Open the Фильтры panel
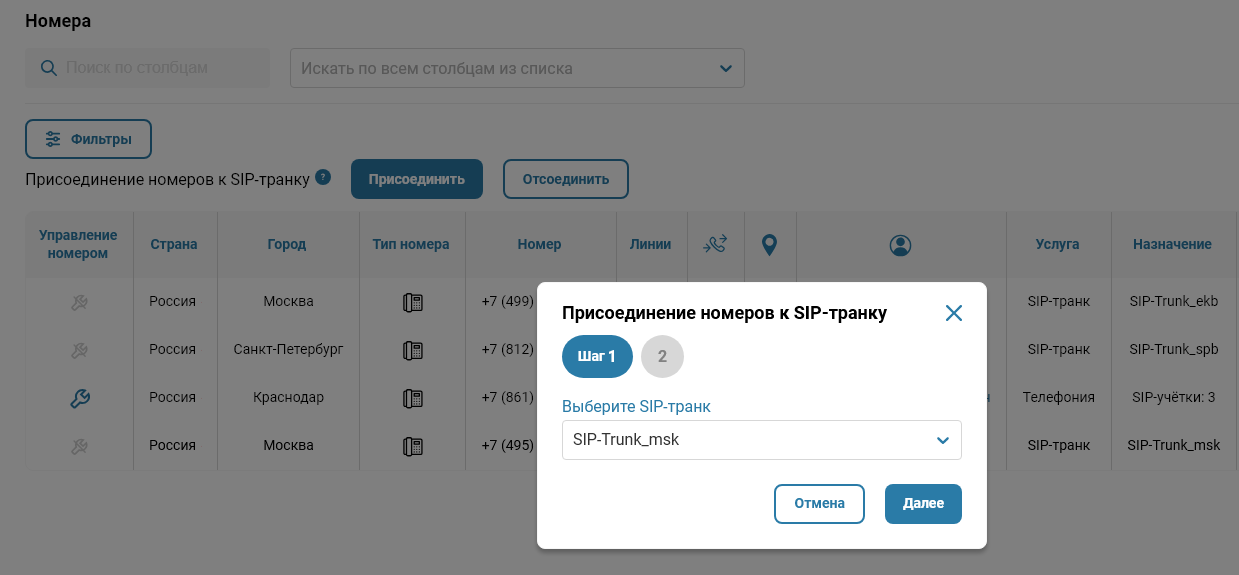 coord(88,139)
